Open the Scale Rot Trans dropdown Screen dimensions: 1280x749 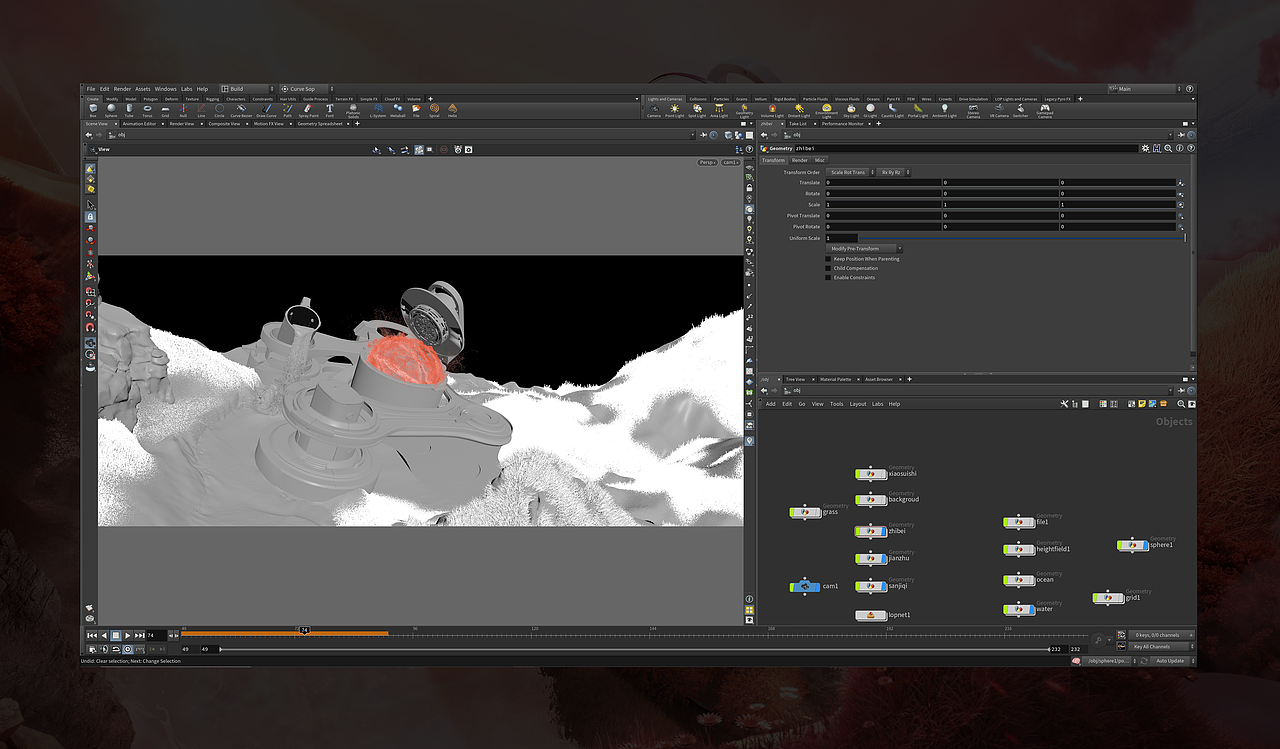point(850,173)
